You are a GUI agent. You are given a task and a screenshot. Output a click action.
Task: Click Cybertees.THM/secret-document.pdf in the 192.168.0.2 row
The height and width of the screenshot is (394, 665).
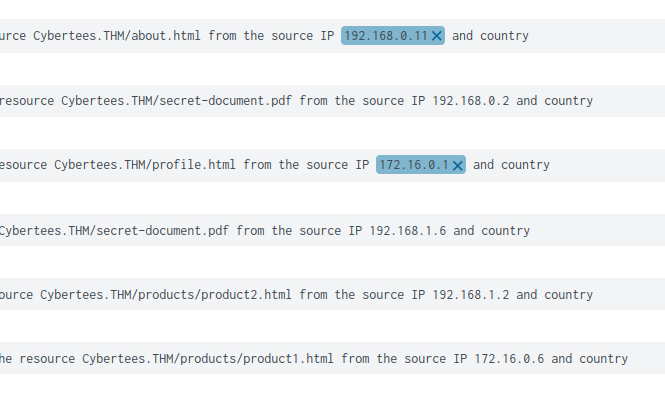(x=176, y=101)
